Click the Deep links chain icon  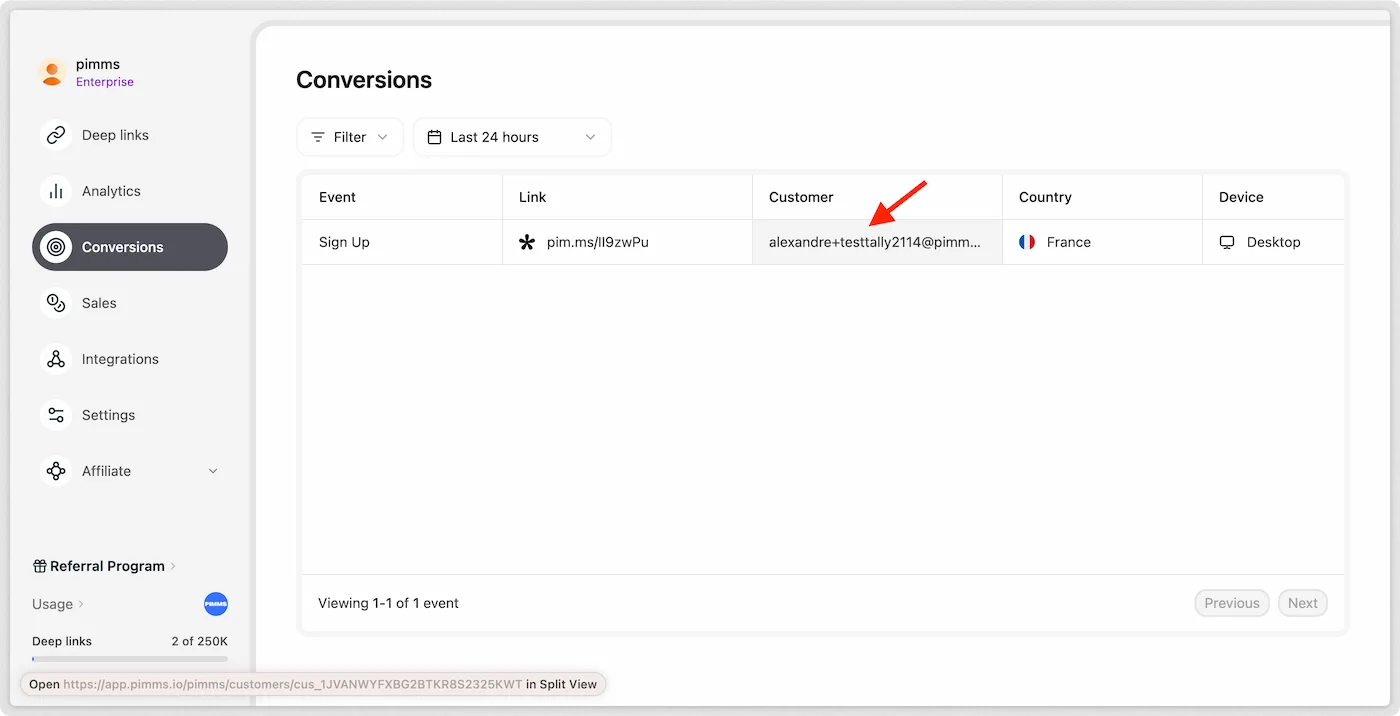(56, 135)
